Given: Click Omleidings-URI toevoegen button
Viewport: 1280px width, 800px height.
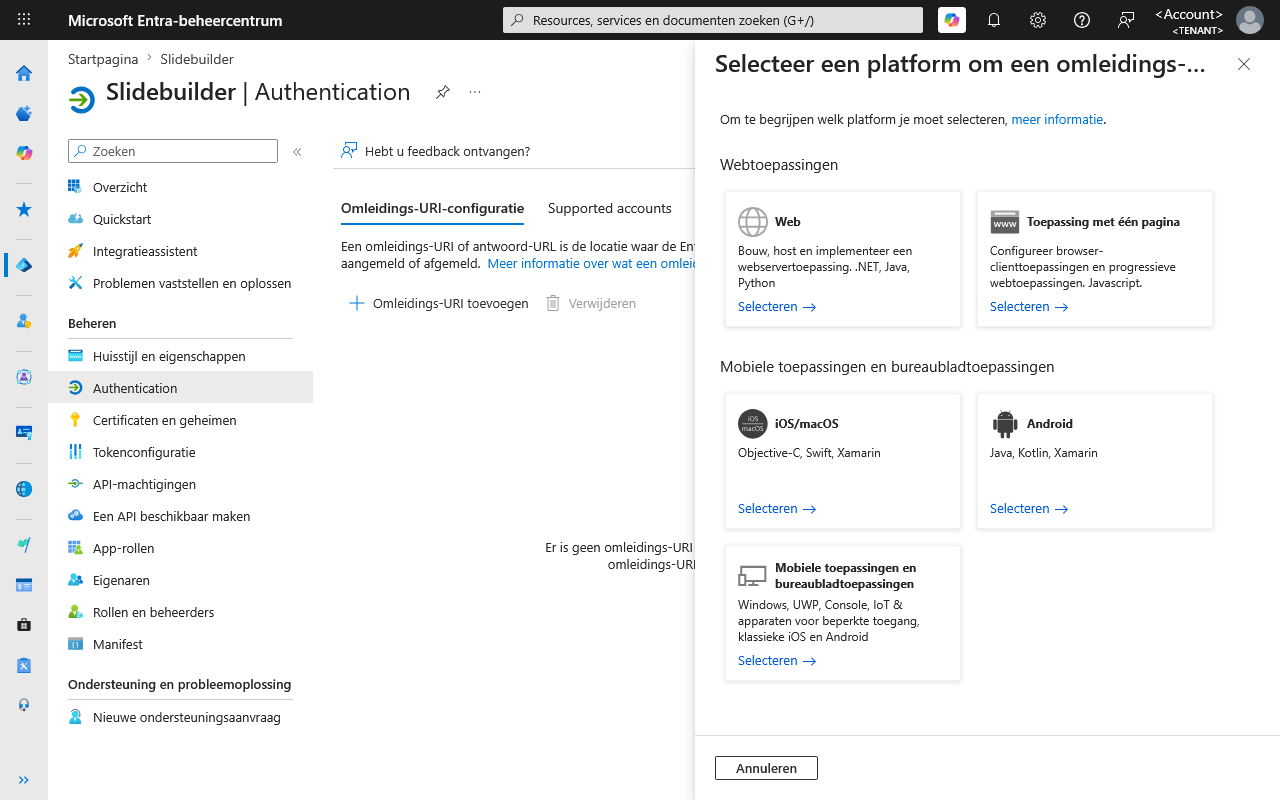Looking at the screenshot, I should point(438,303).
